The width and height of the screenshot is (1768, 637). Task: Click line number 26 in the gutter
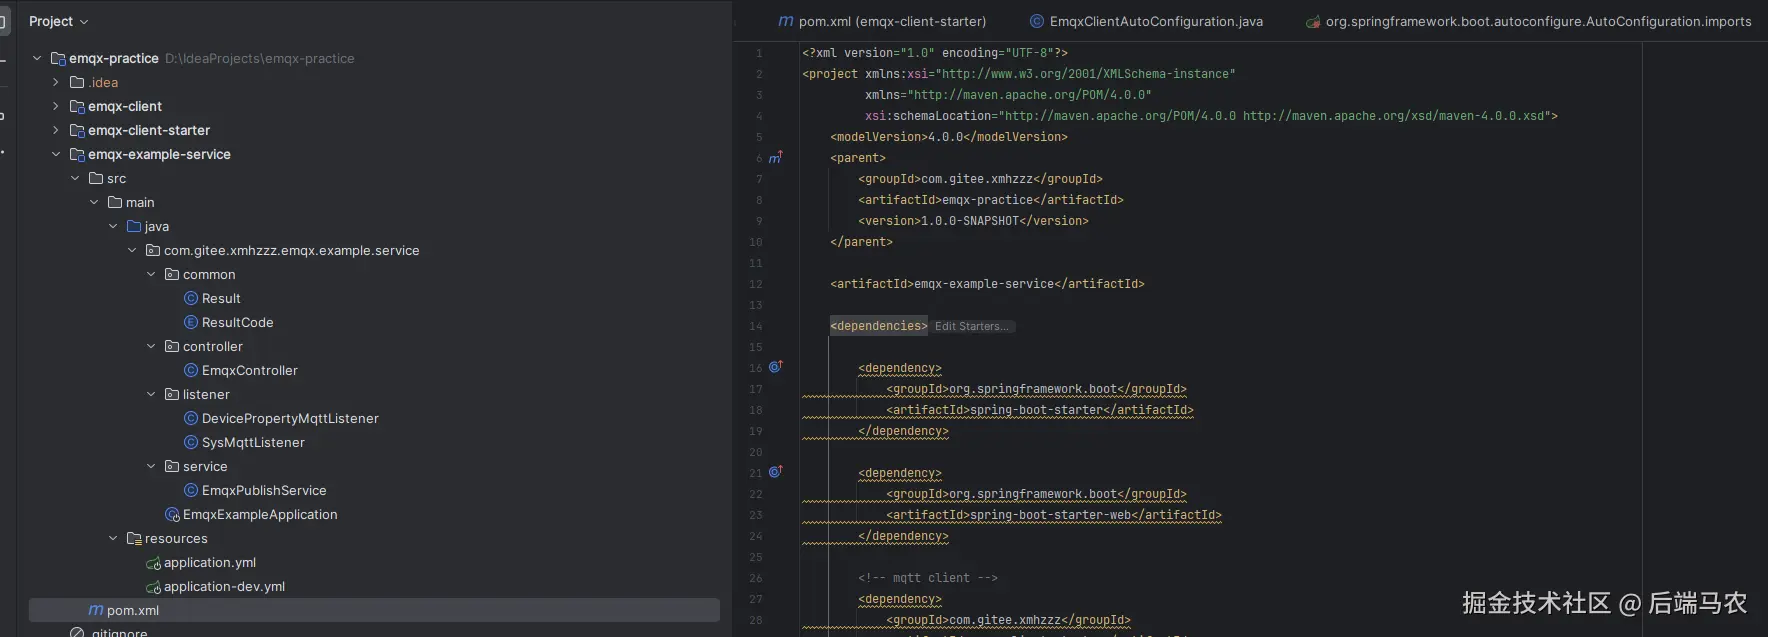(756, 578)
